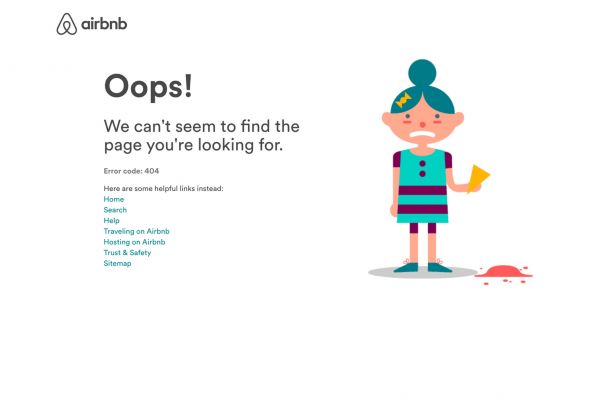This screenshot has width=600, height=413.
Task: Open the Sitemap link
Action: [117, 263]
